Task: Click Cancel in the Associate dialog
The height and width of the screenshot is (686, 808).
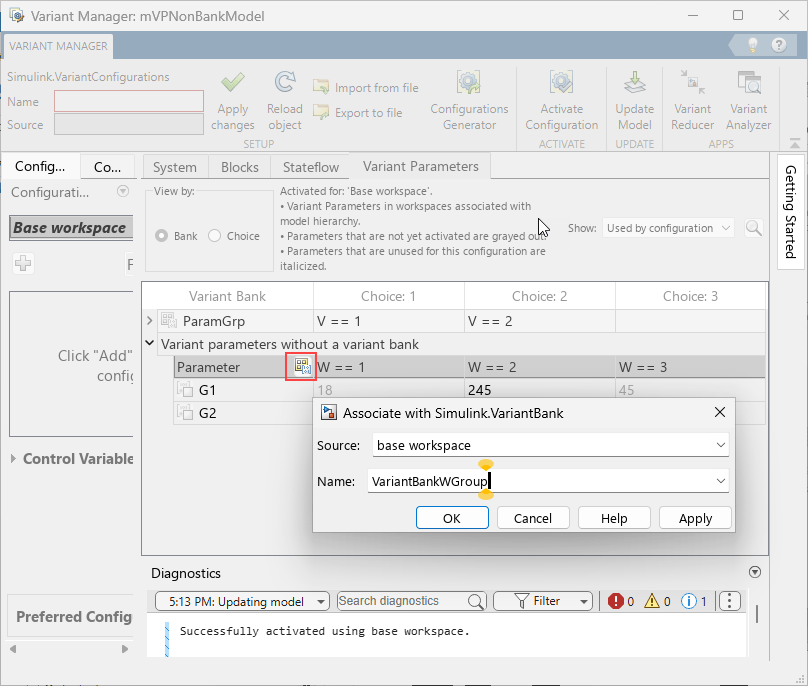Action: click(533, 517)
